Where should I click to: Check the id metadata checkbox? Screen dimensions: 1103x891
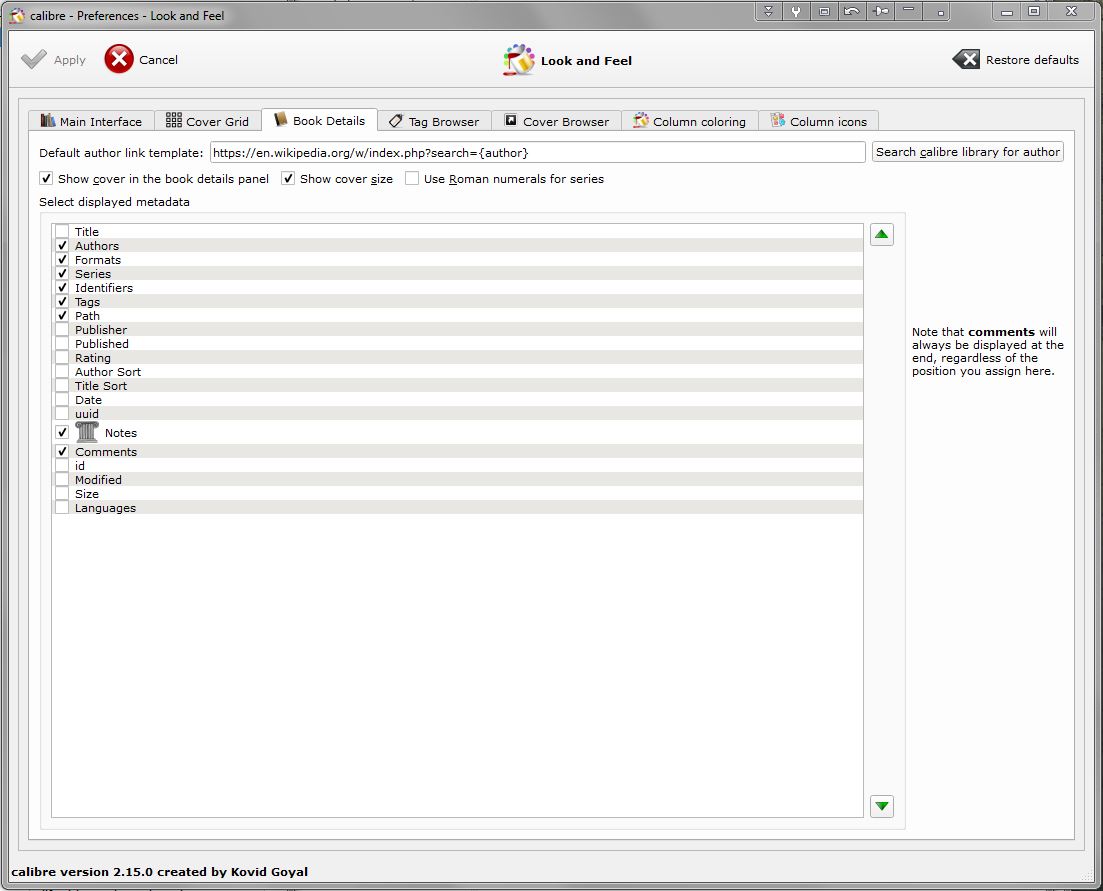[x=63, y=466]
